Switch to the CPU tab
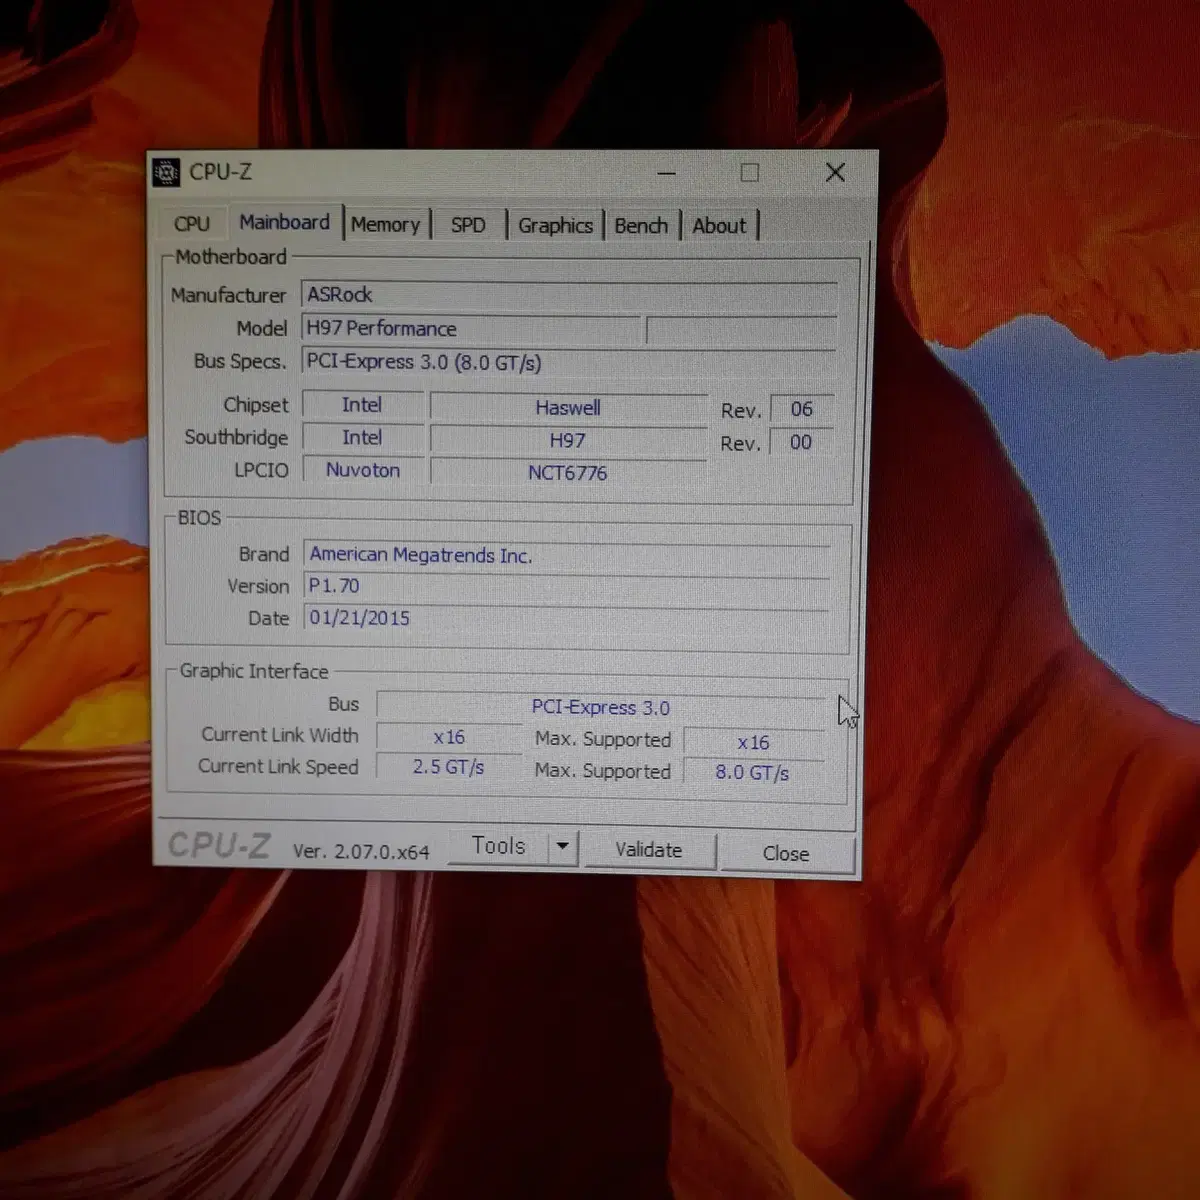1200x1200 pixels. (x=192, y=224)
